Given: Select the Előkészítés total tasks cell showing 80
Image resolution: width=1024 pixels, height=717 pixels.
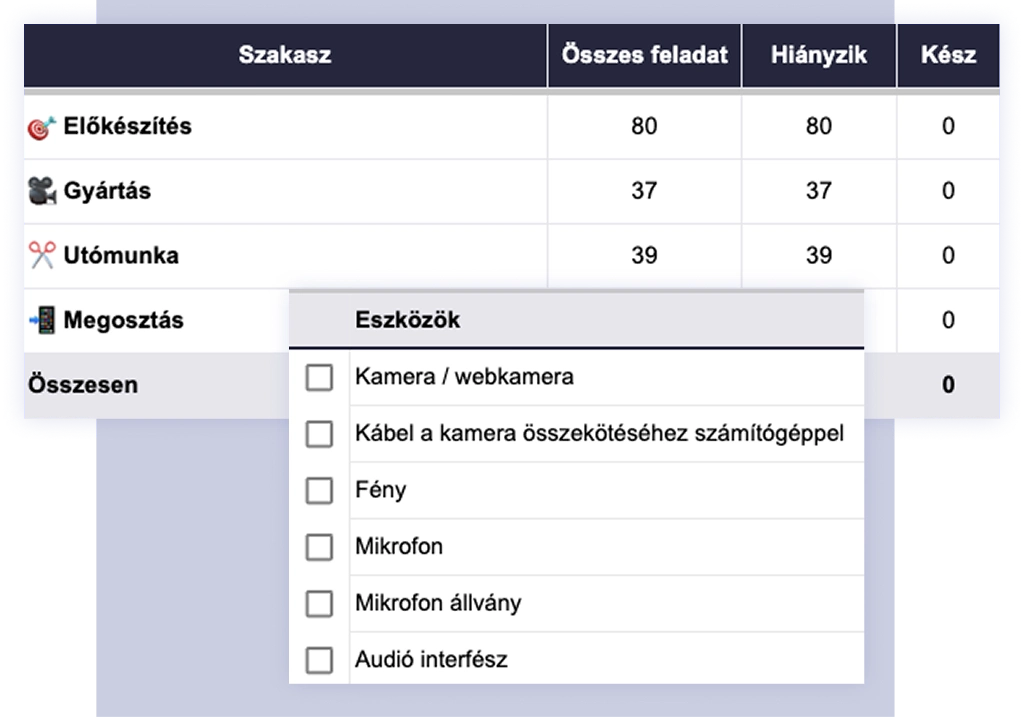Looking at the screenshot, I should tap(644, 127).
